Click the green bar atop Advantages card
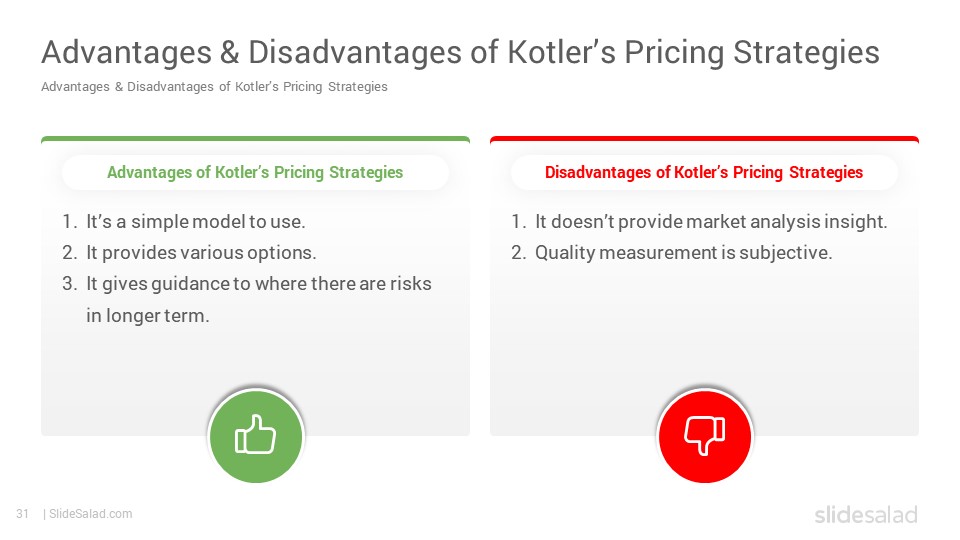Image resolution: width=960 pixels, height=540 pixels. pos(255,139)
